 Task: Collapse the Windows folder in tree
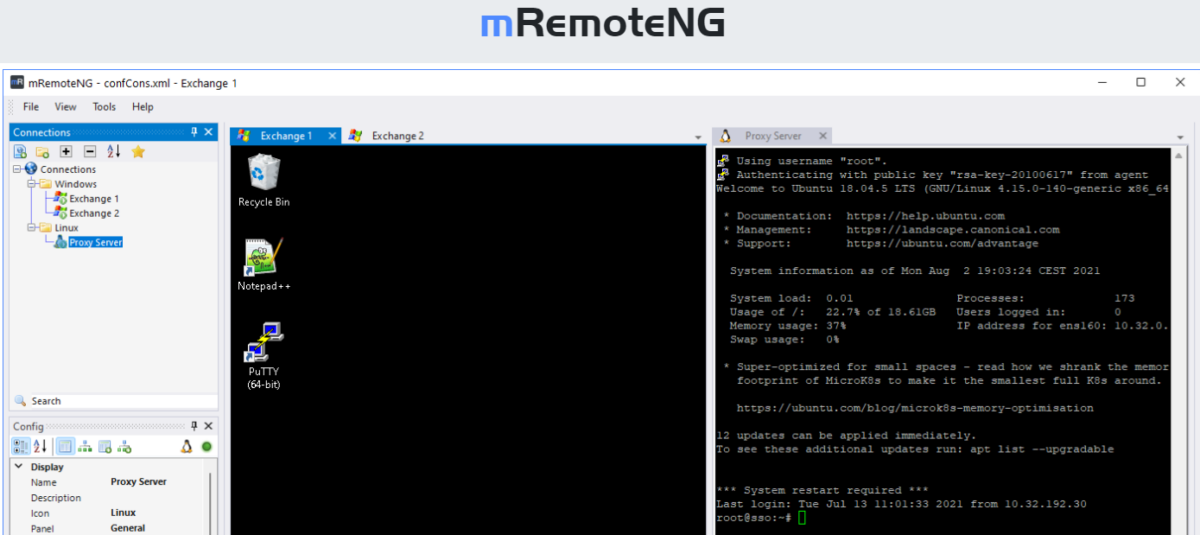click(31, 184)
